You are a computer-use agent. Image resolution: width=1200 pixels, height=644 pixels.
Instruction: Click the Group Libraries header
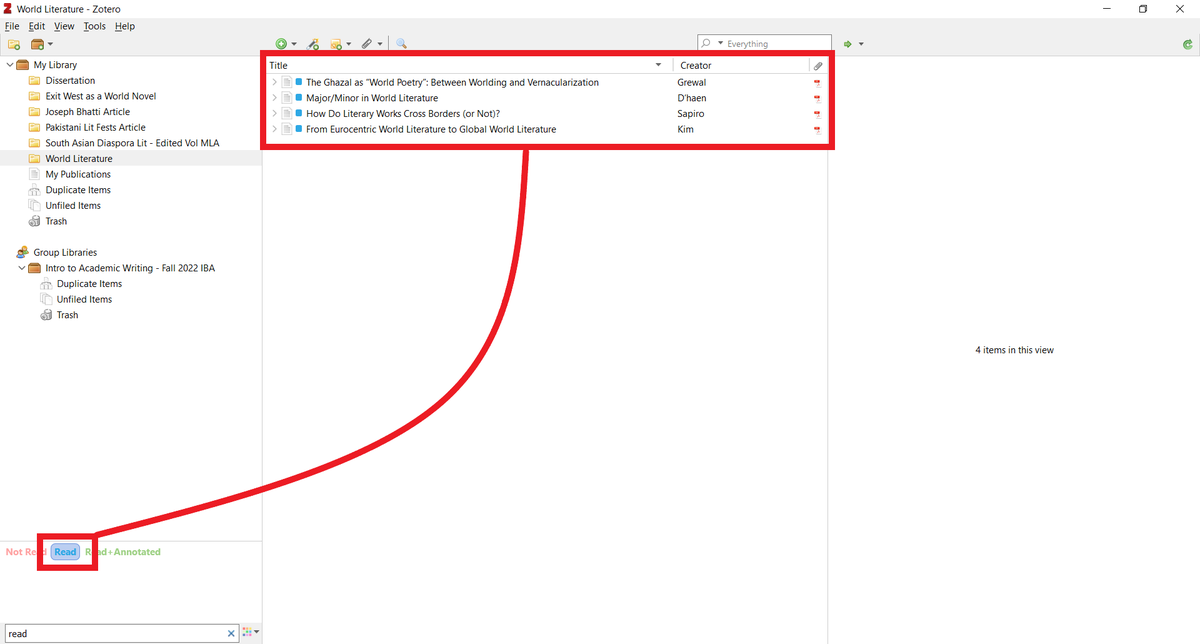(65, 252)
